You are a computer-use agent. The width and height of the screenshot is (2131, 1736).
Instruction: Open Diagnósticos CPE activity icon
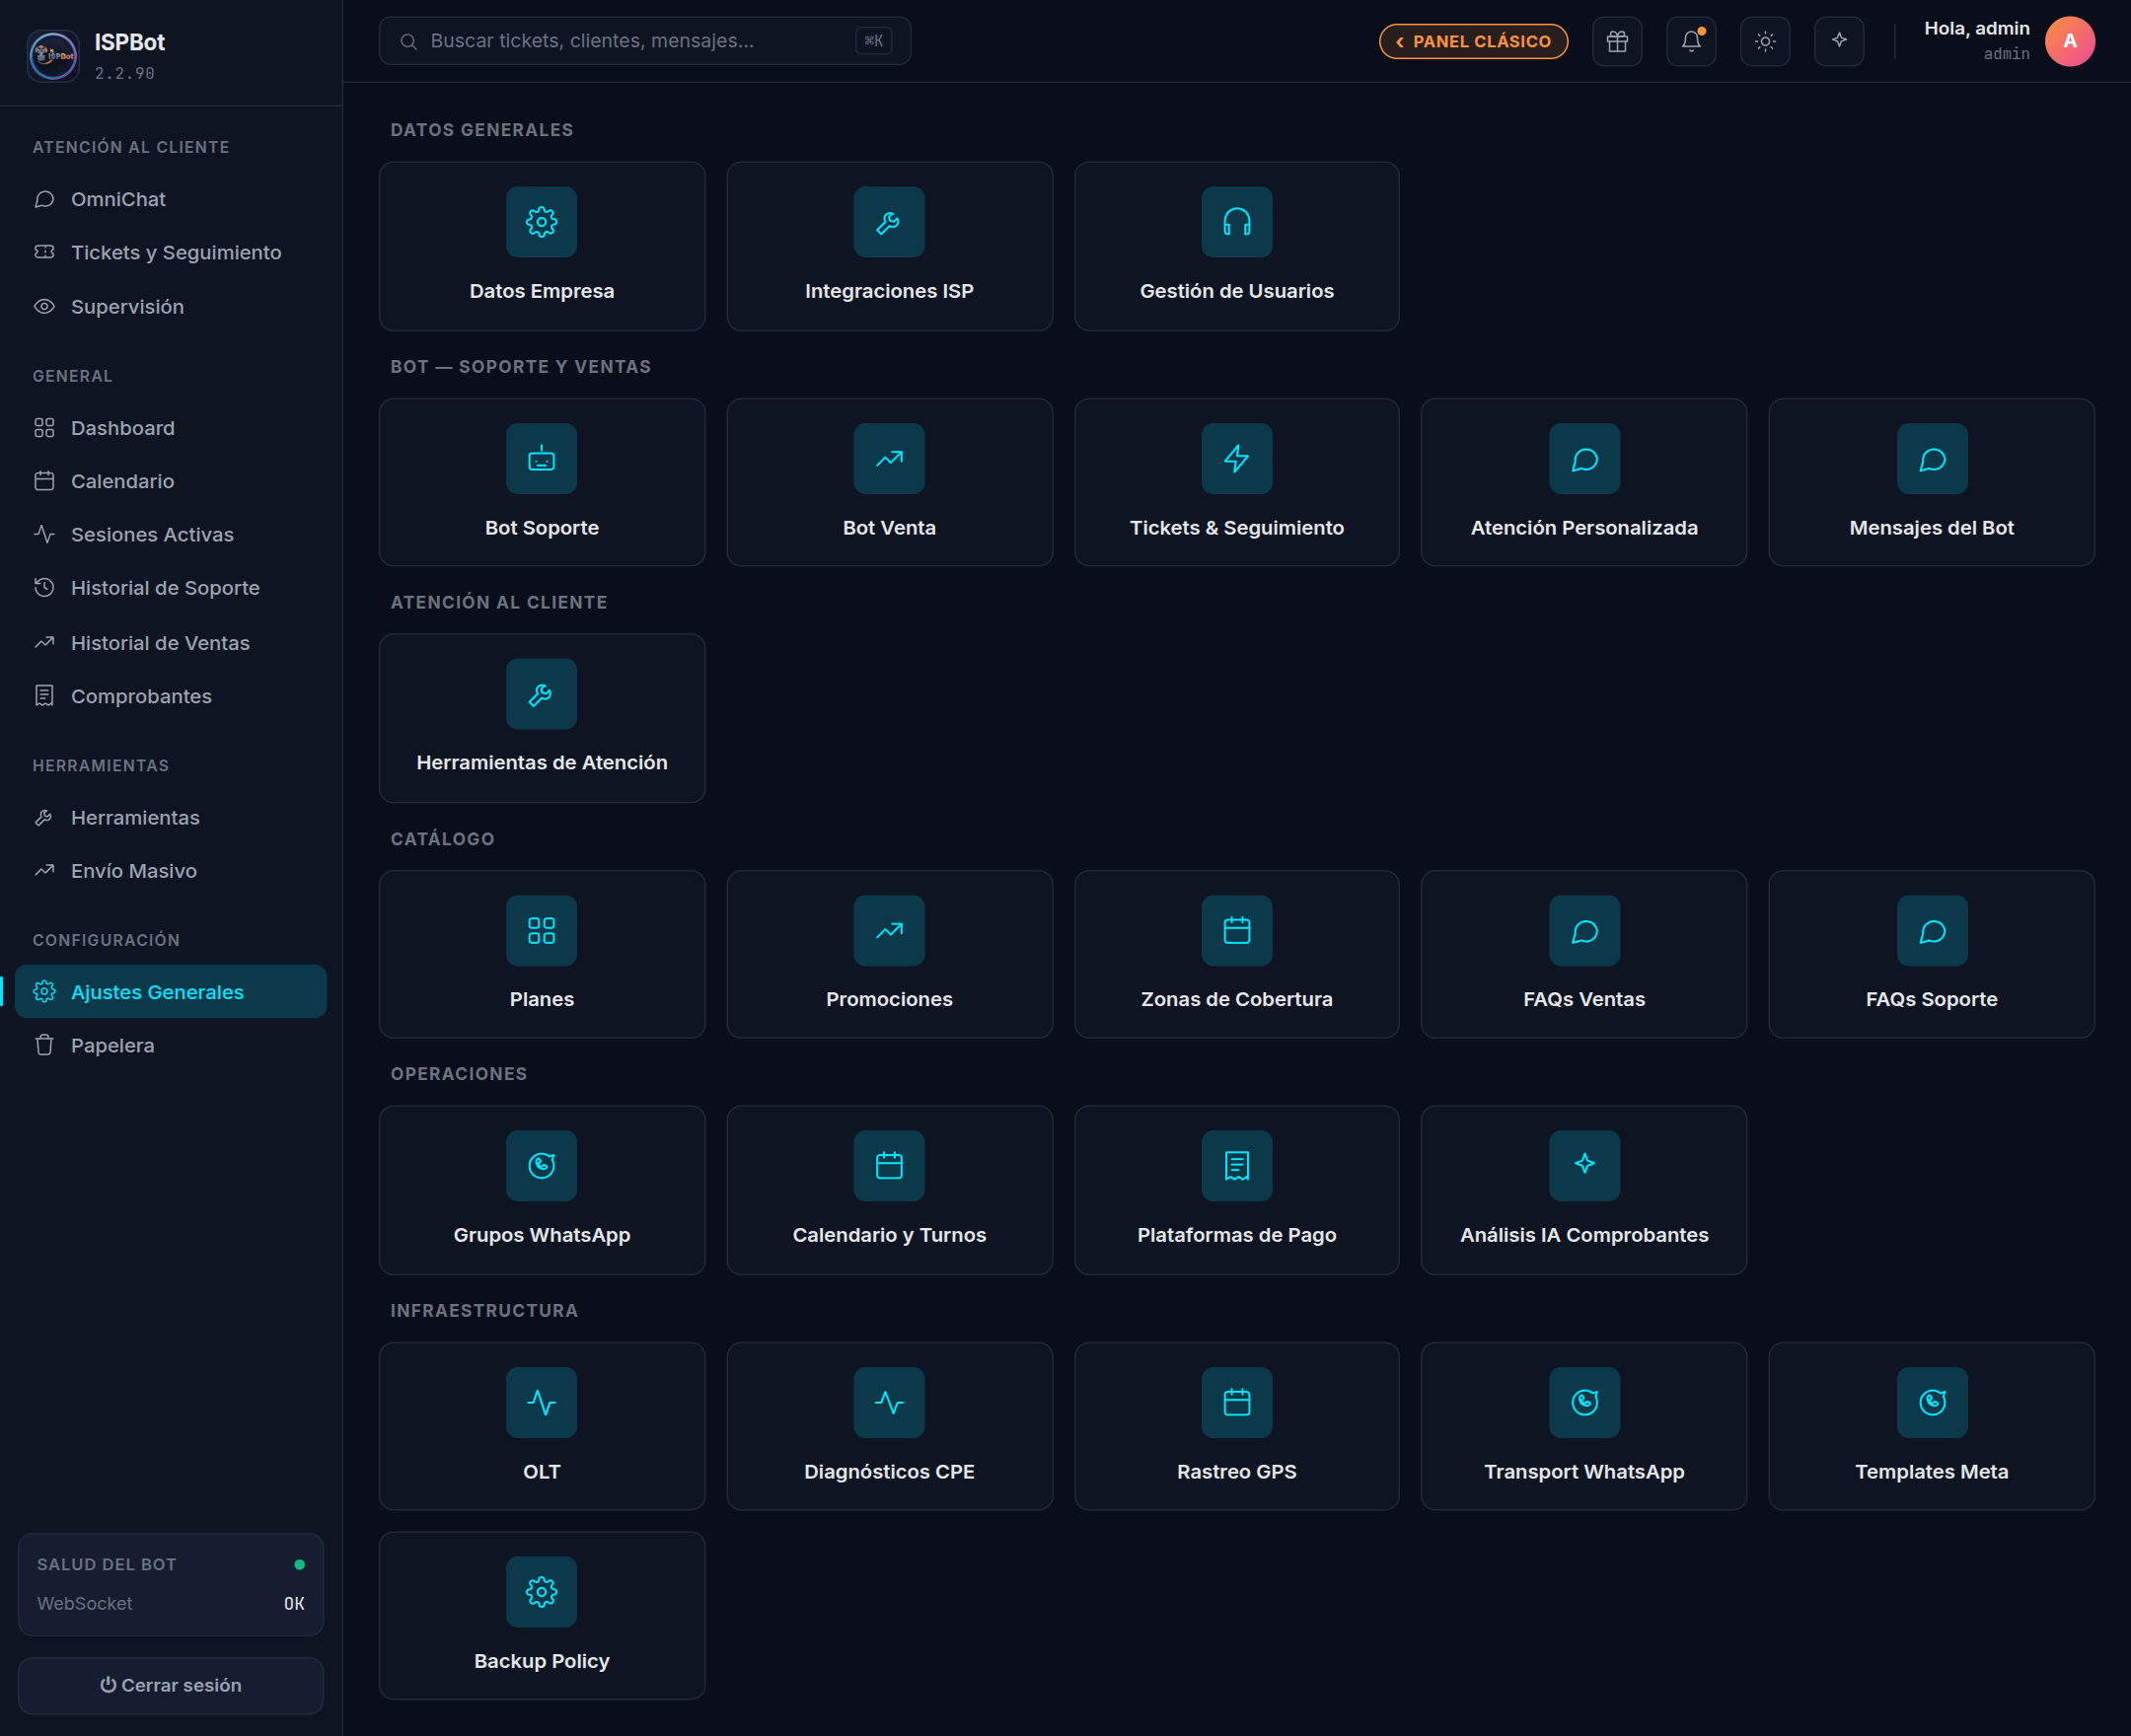tap(889, 1403)
